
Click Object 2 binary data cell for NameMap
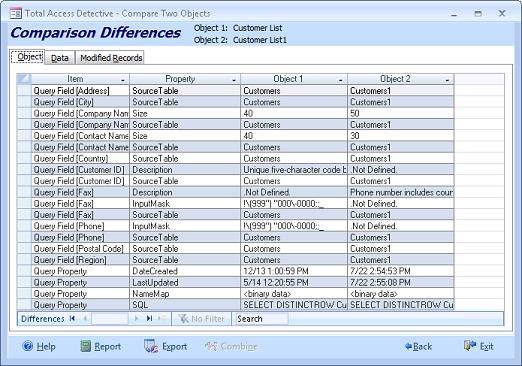401,294
